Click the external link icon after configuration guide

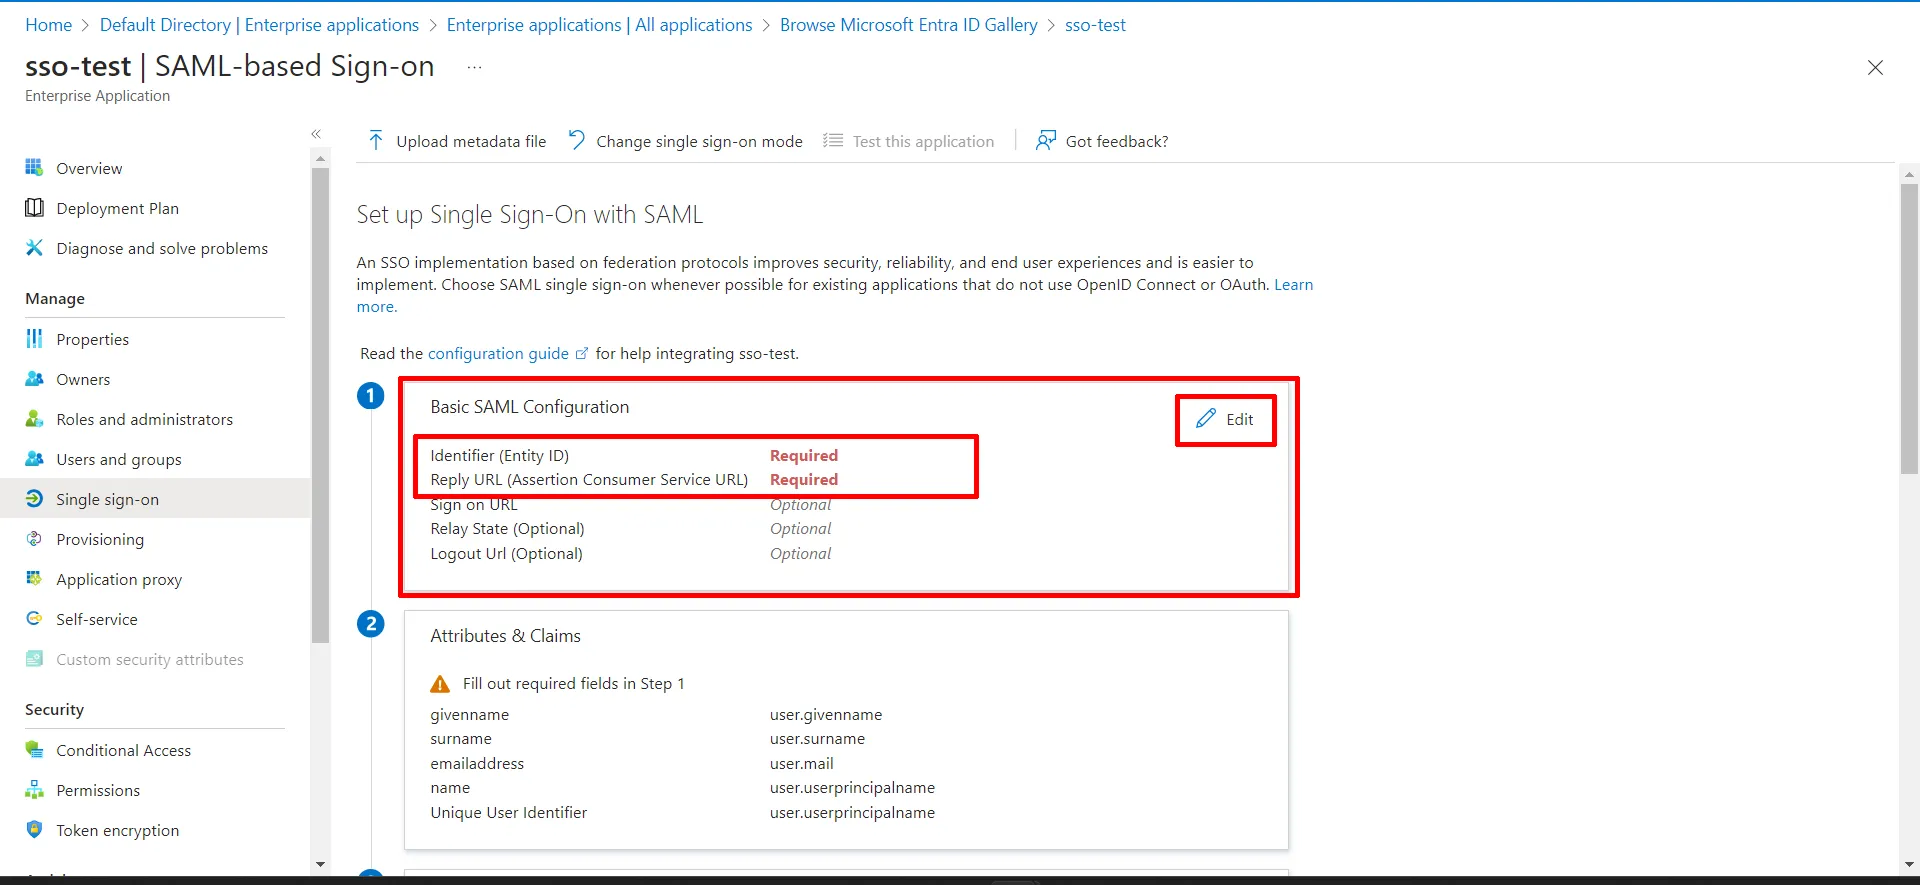click(582, 353)
